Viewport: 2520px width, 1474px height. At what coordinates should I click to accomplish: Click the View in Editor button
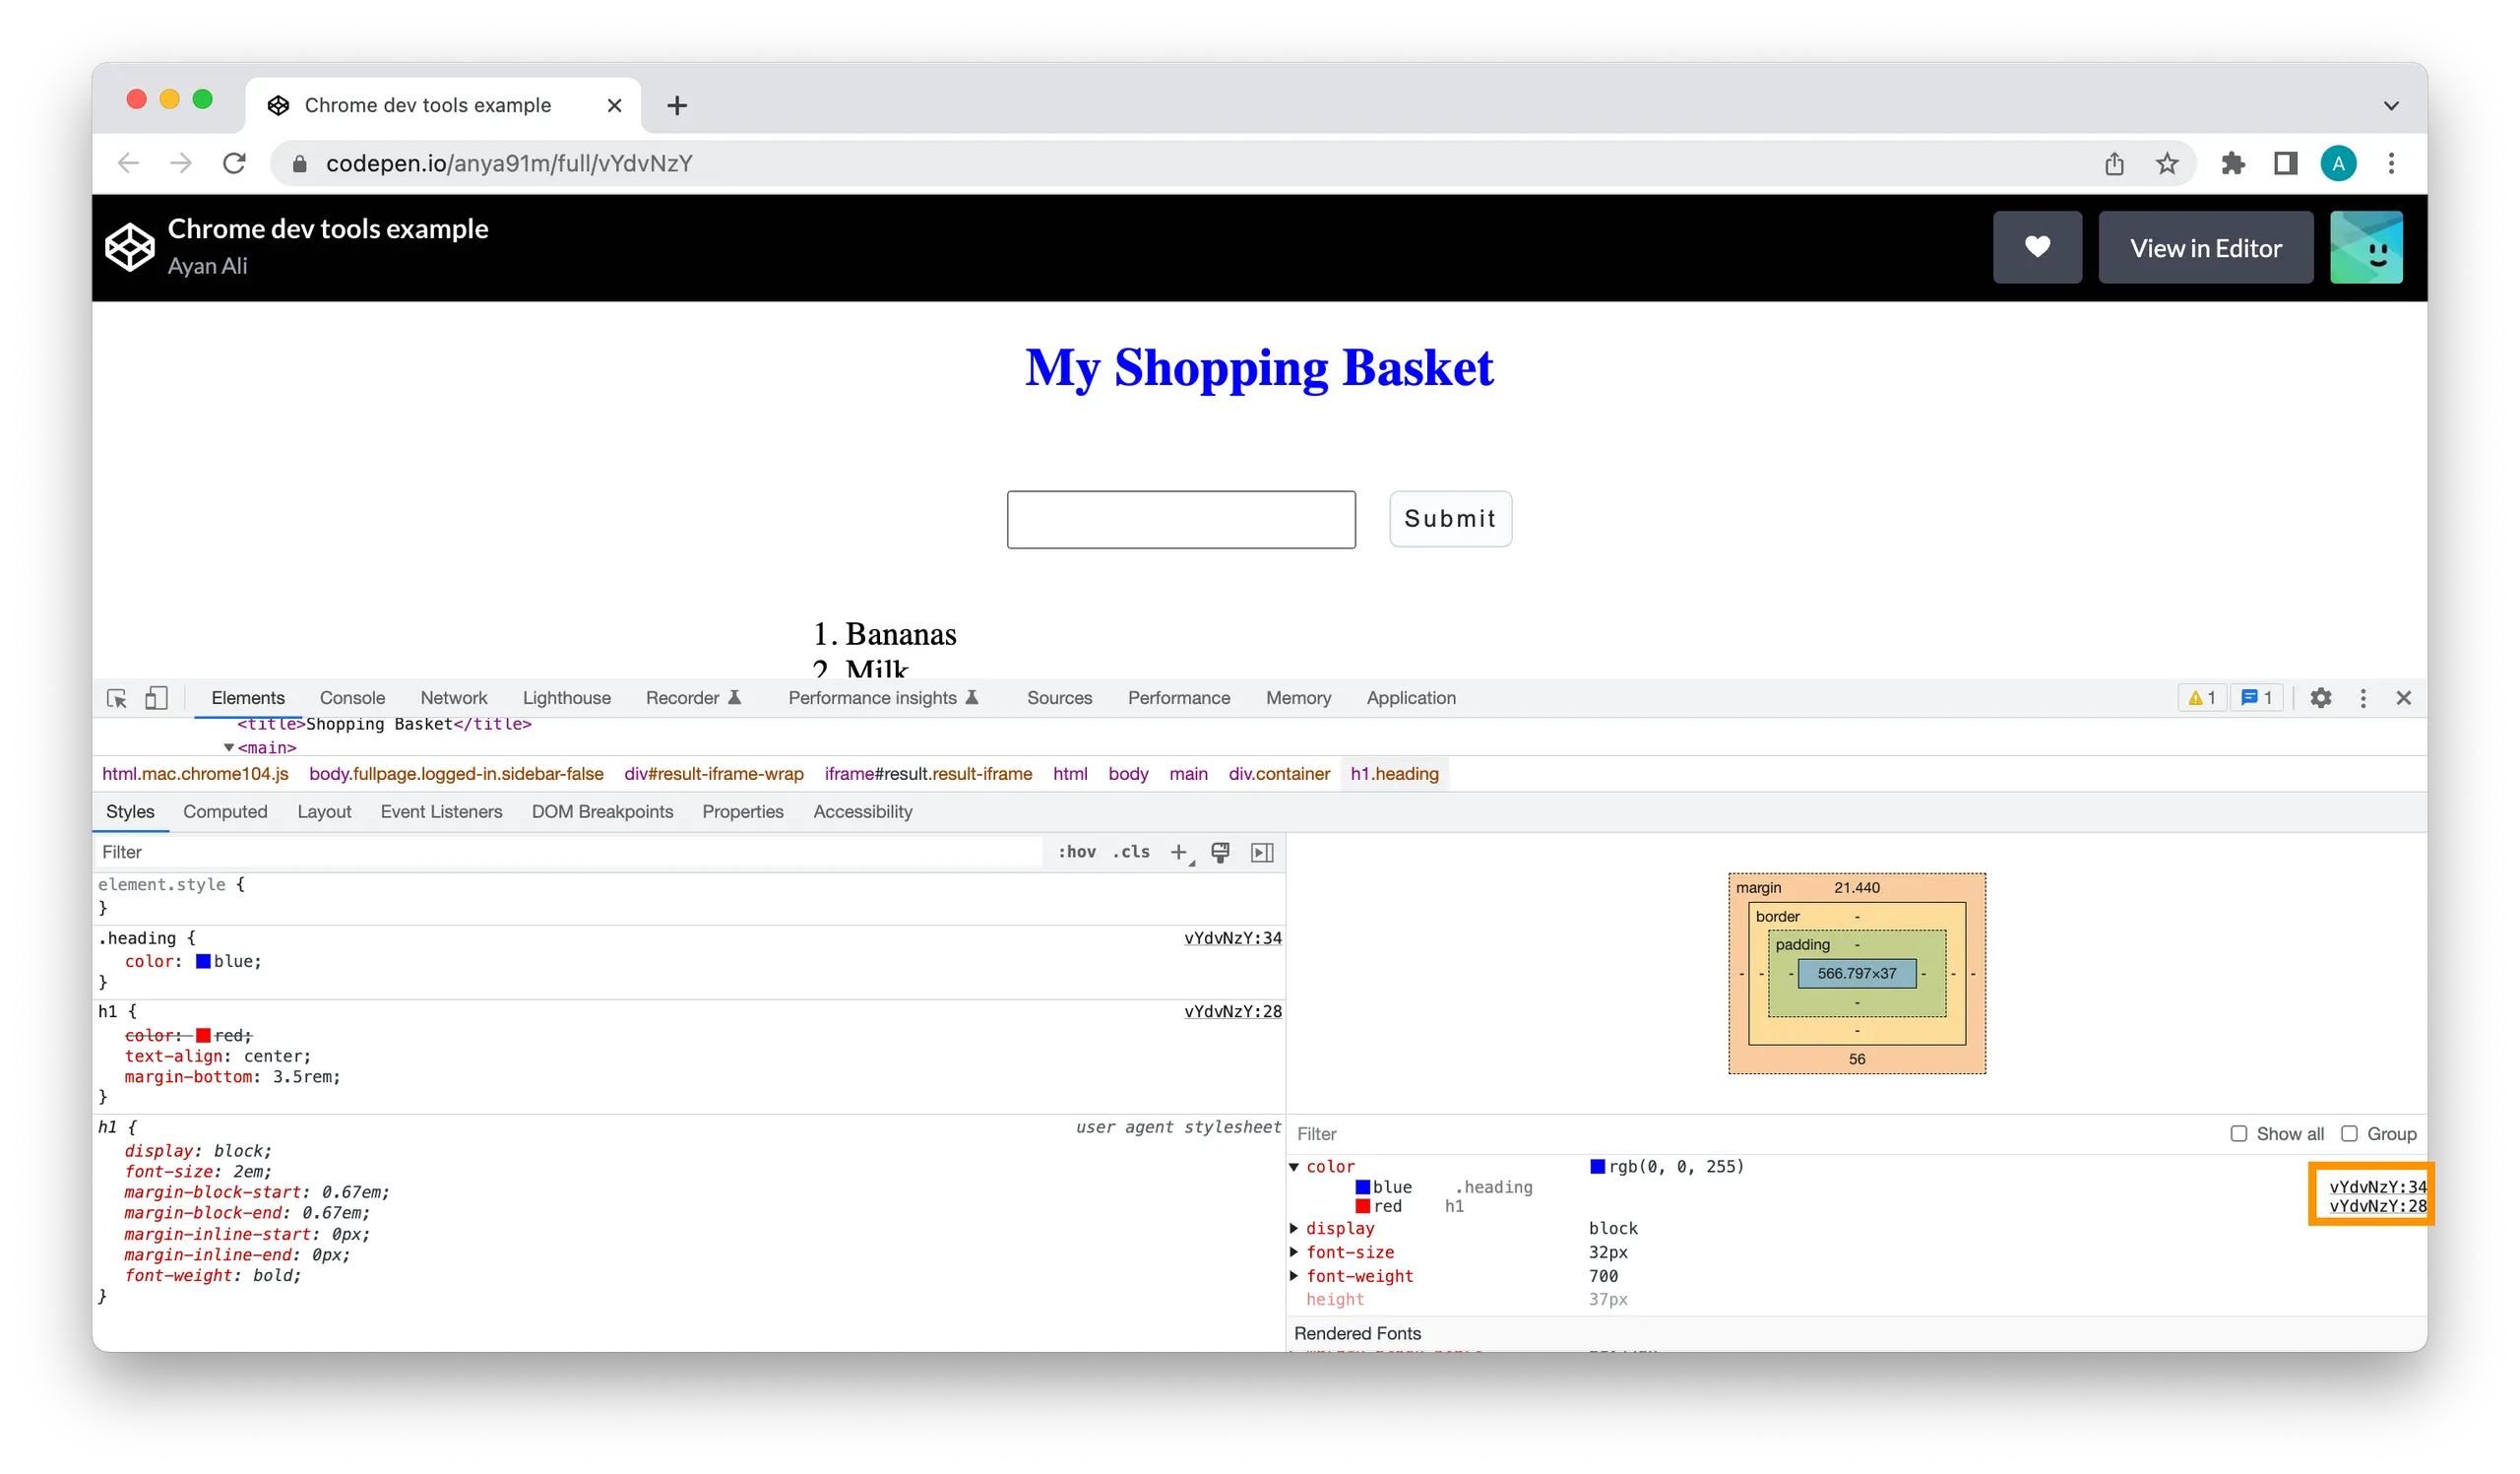(x=2206, y=246)
